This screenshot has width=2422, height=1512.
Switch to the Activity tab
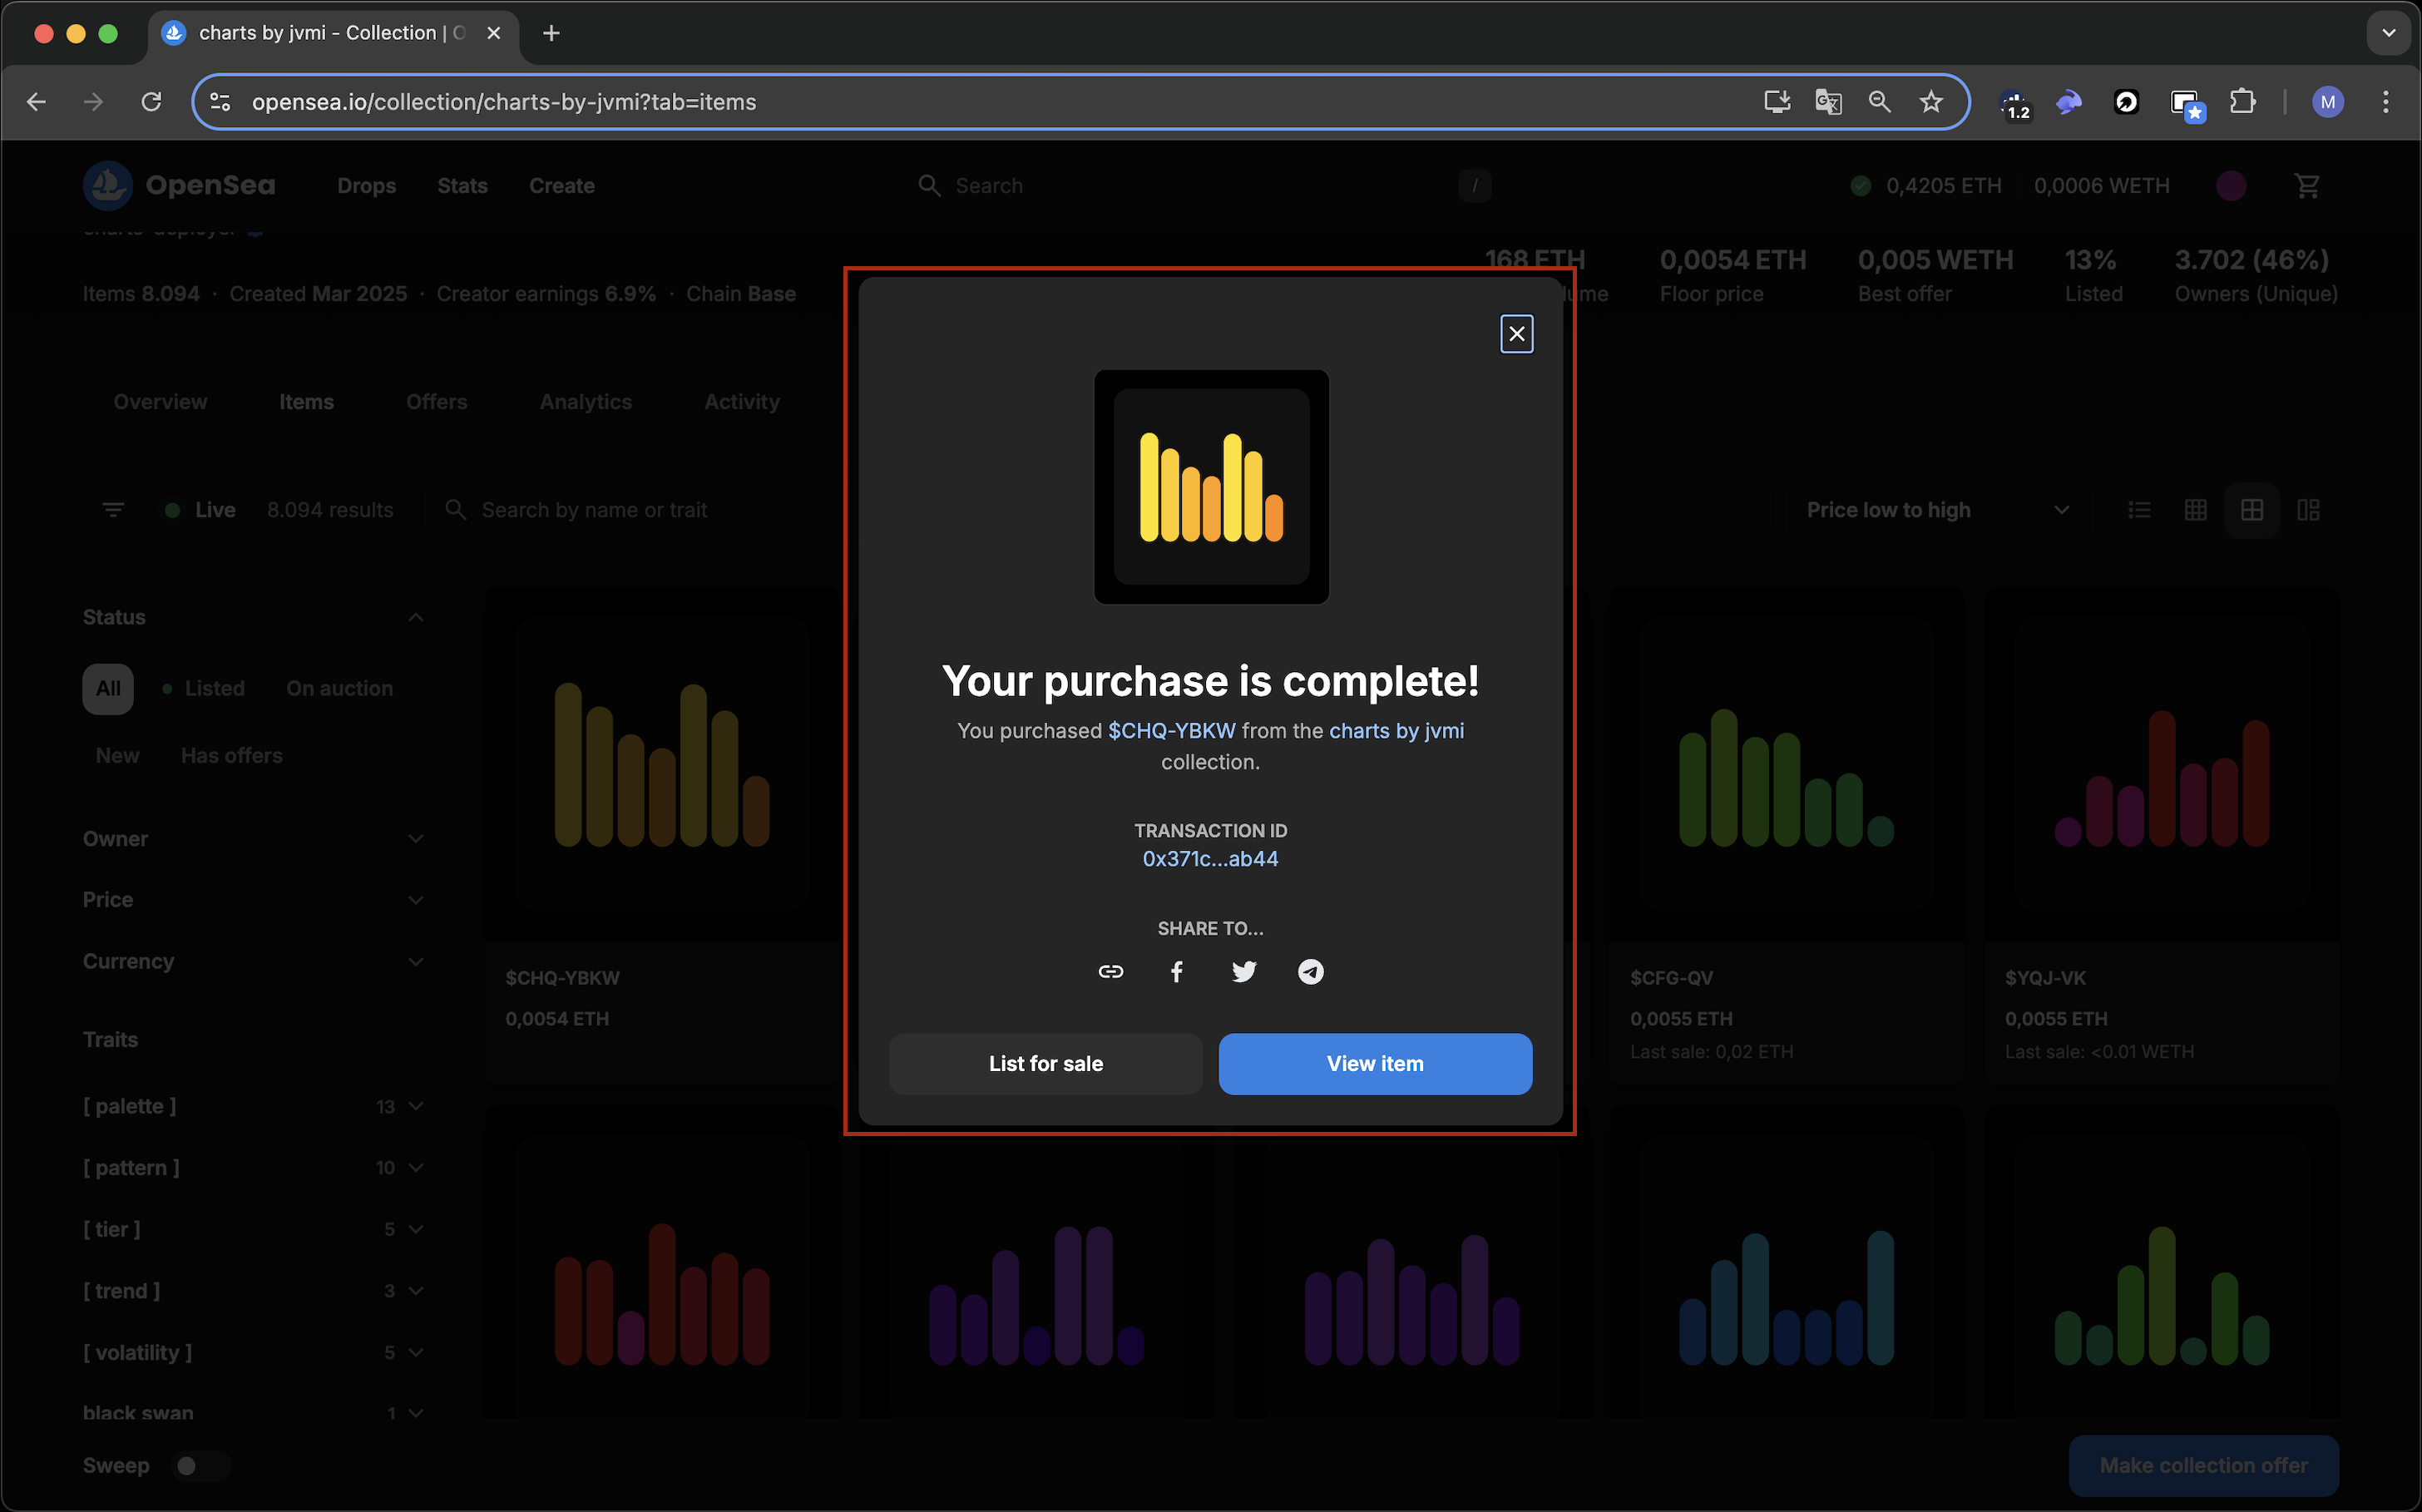click(741, 402)
